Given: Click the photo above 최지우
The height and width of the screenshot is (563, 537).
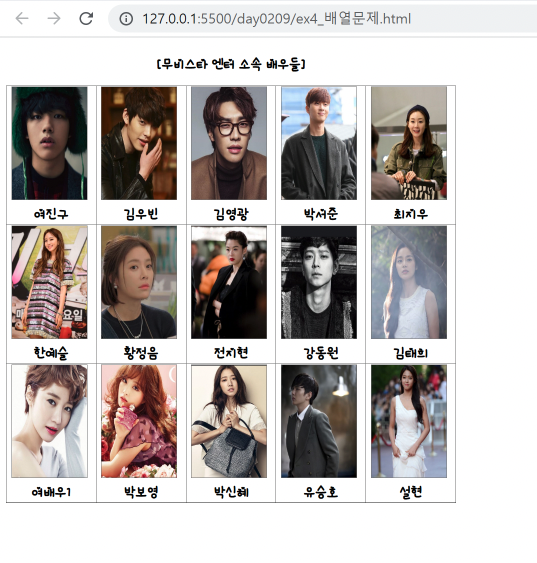Looking at the screenshot, I should (x=409, y=143).
